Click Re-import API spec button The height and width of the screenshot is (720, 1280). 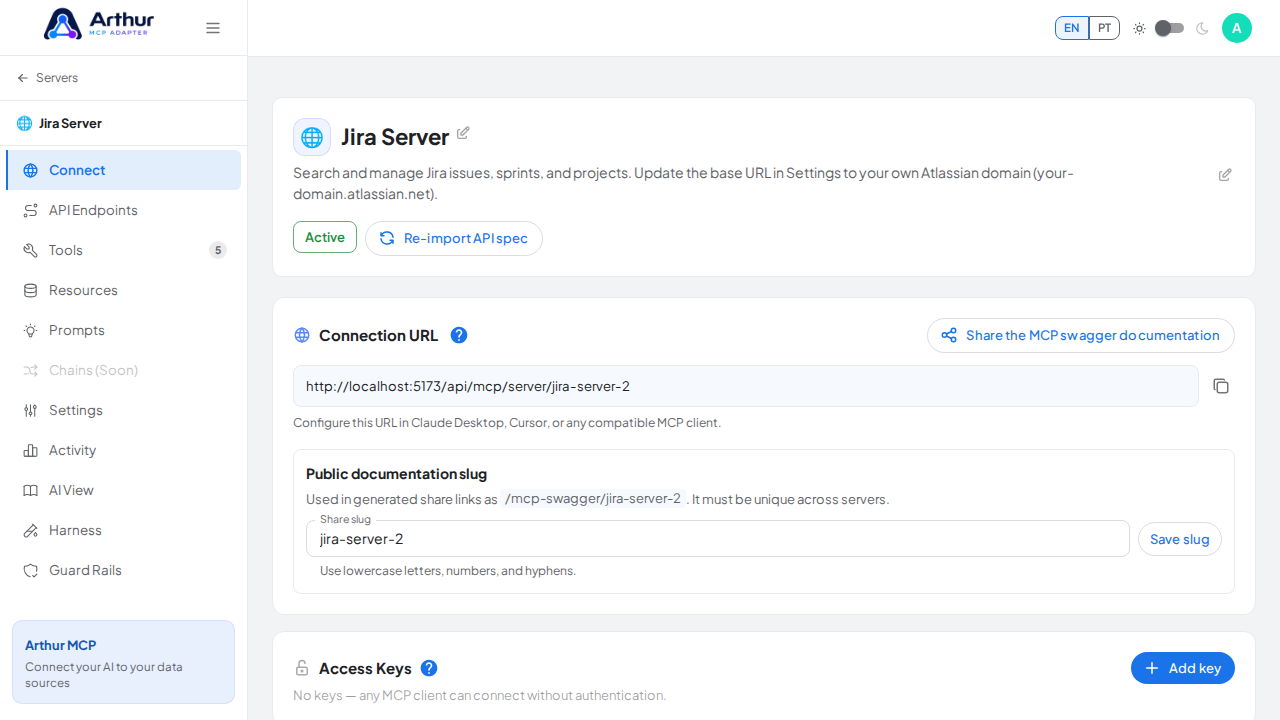pyautogui.click(x=454, y=238)
